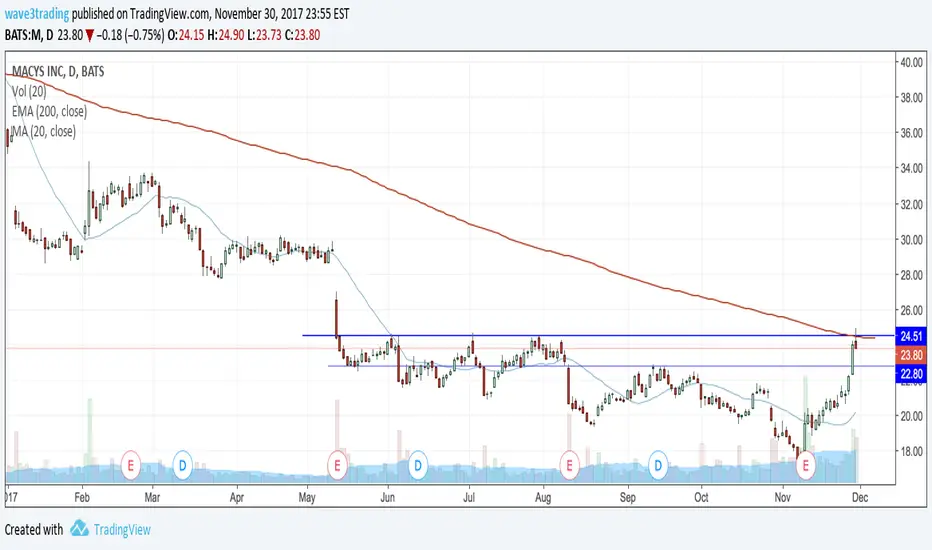
Task: Click the 36.00 price axis value
Action: coord(911,133)
